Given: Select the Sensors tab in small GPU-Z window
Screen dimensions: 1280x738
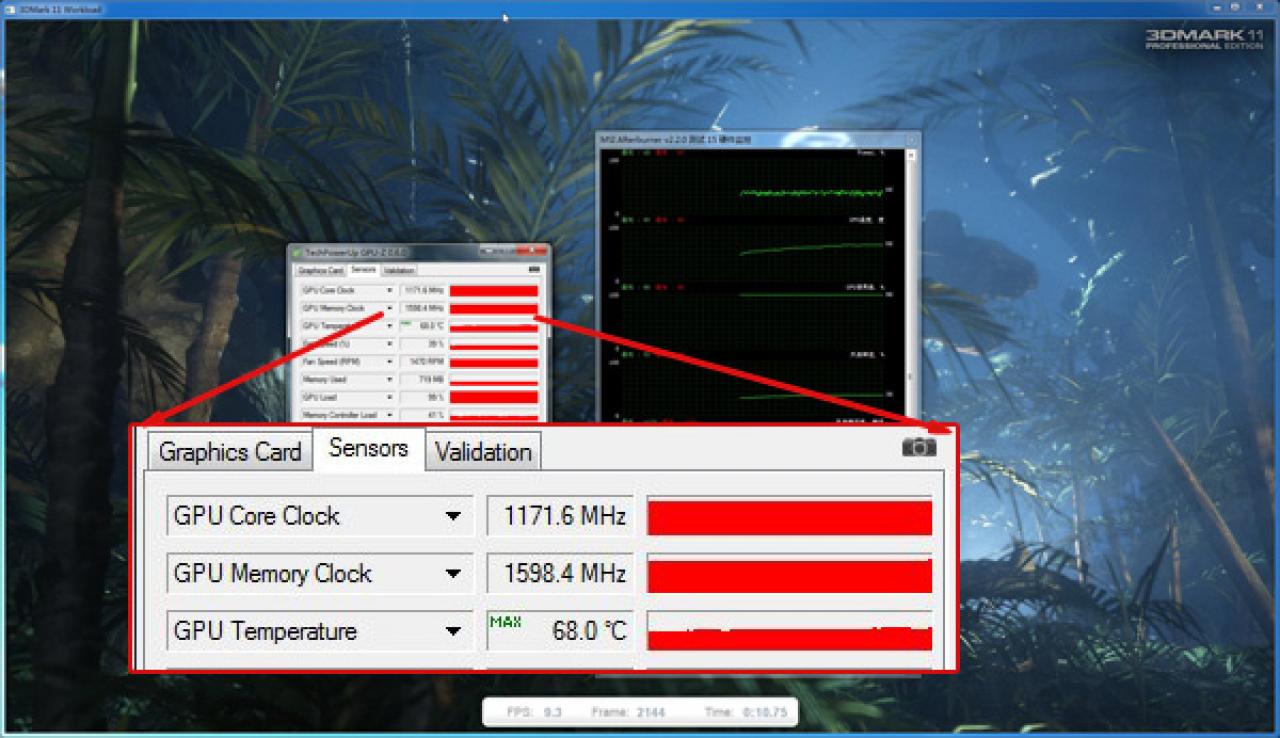Looking at the screenshot, I should point(364,270).
